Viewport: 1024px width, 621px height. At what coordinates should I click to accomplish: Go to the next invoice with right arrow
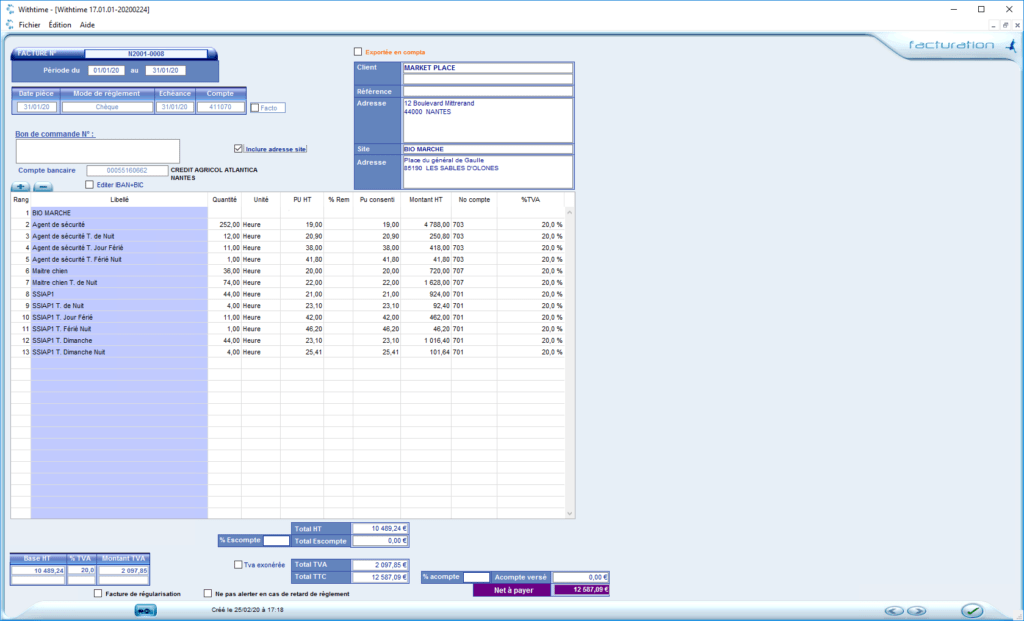(x=918, y=610)
